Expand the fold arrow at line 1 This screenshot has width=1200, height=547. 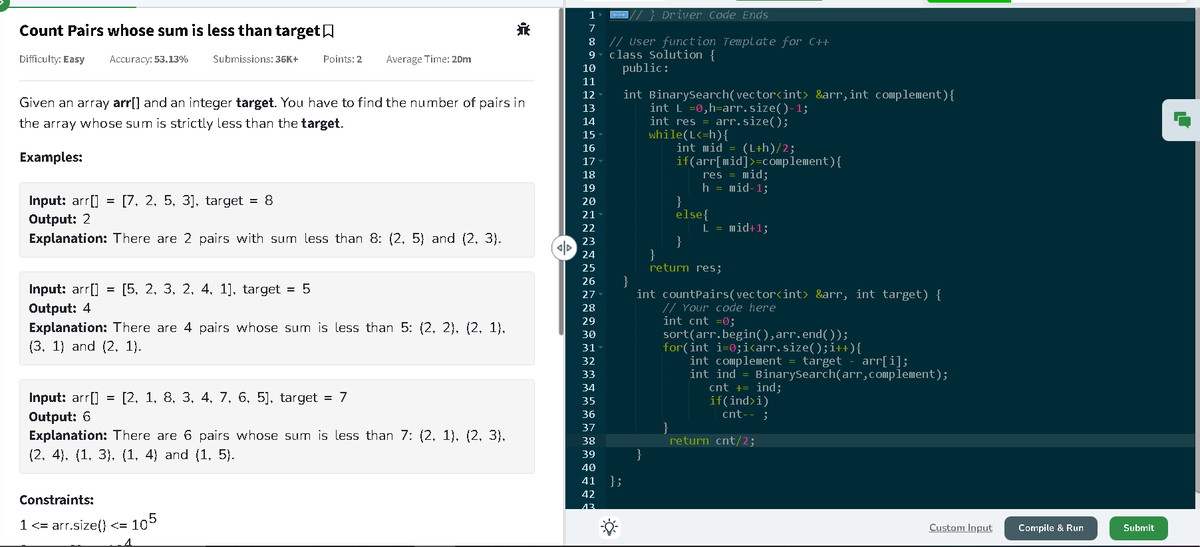pos(603,14)
